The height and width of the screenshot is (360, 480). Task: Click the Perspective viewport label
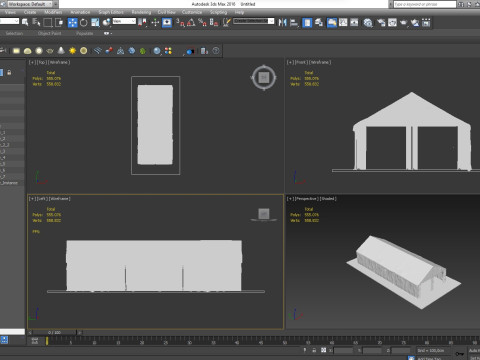pos(307,199)
